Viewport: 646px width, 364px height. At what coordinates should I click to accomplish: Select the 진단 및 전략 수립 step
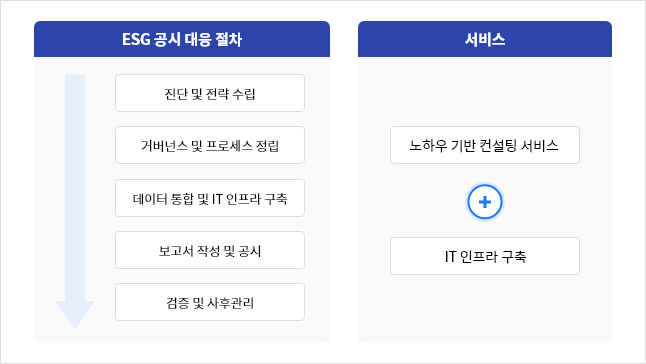point(210,93)
